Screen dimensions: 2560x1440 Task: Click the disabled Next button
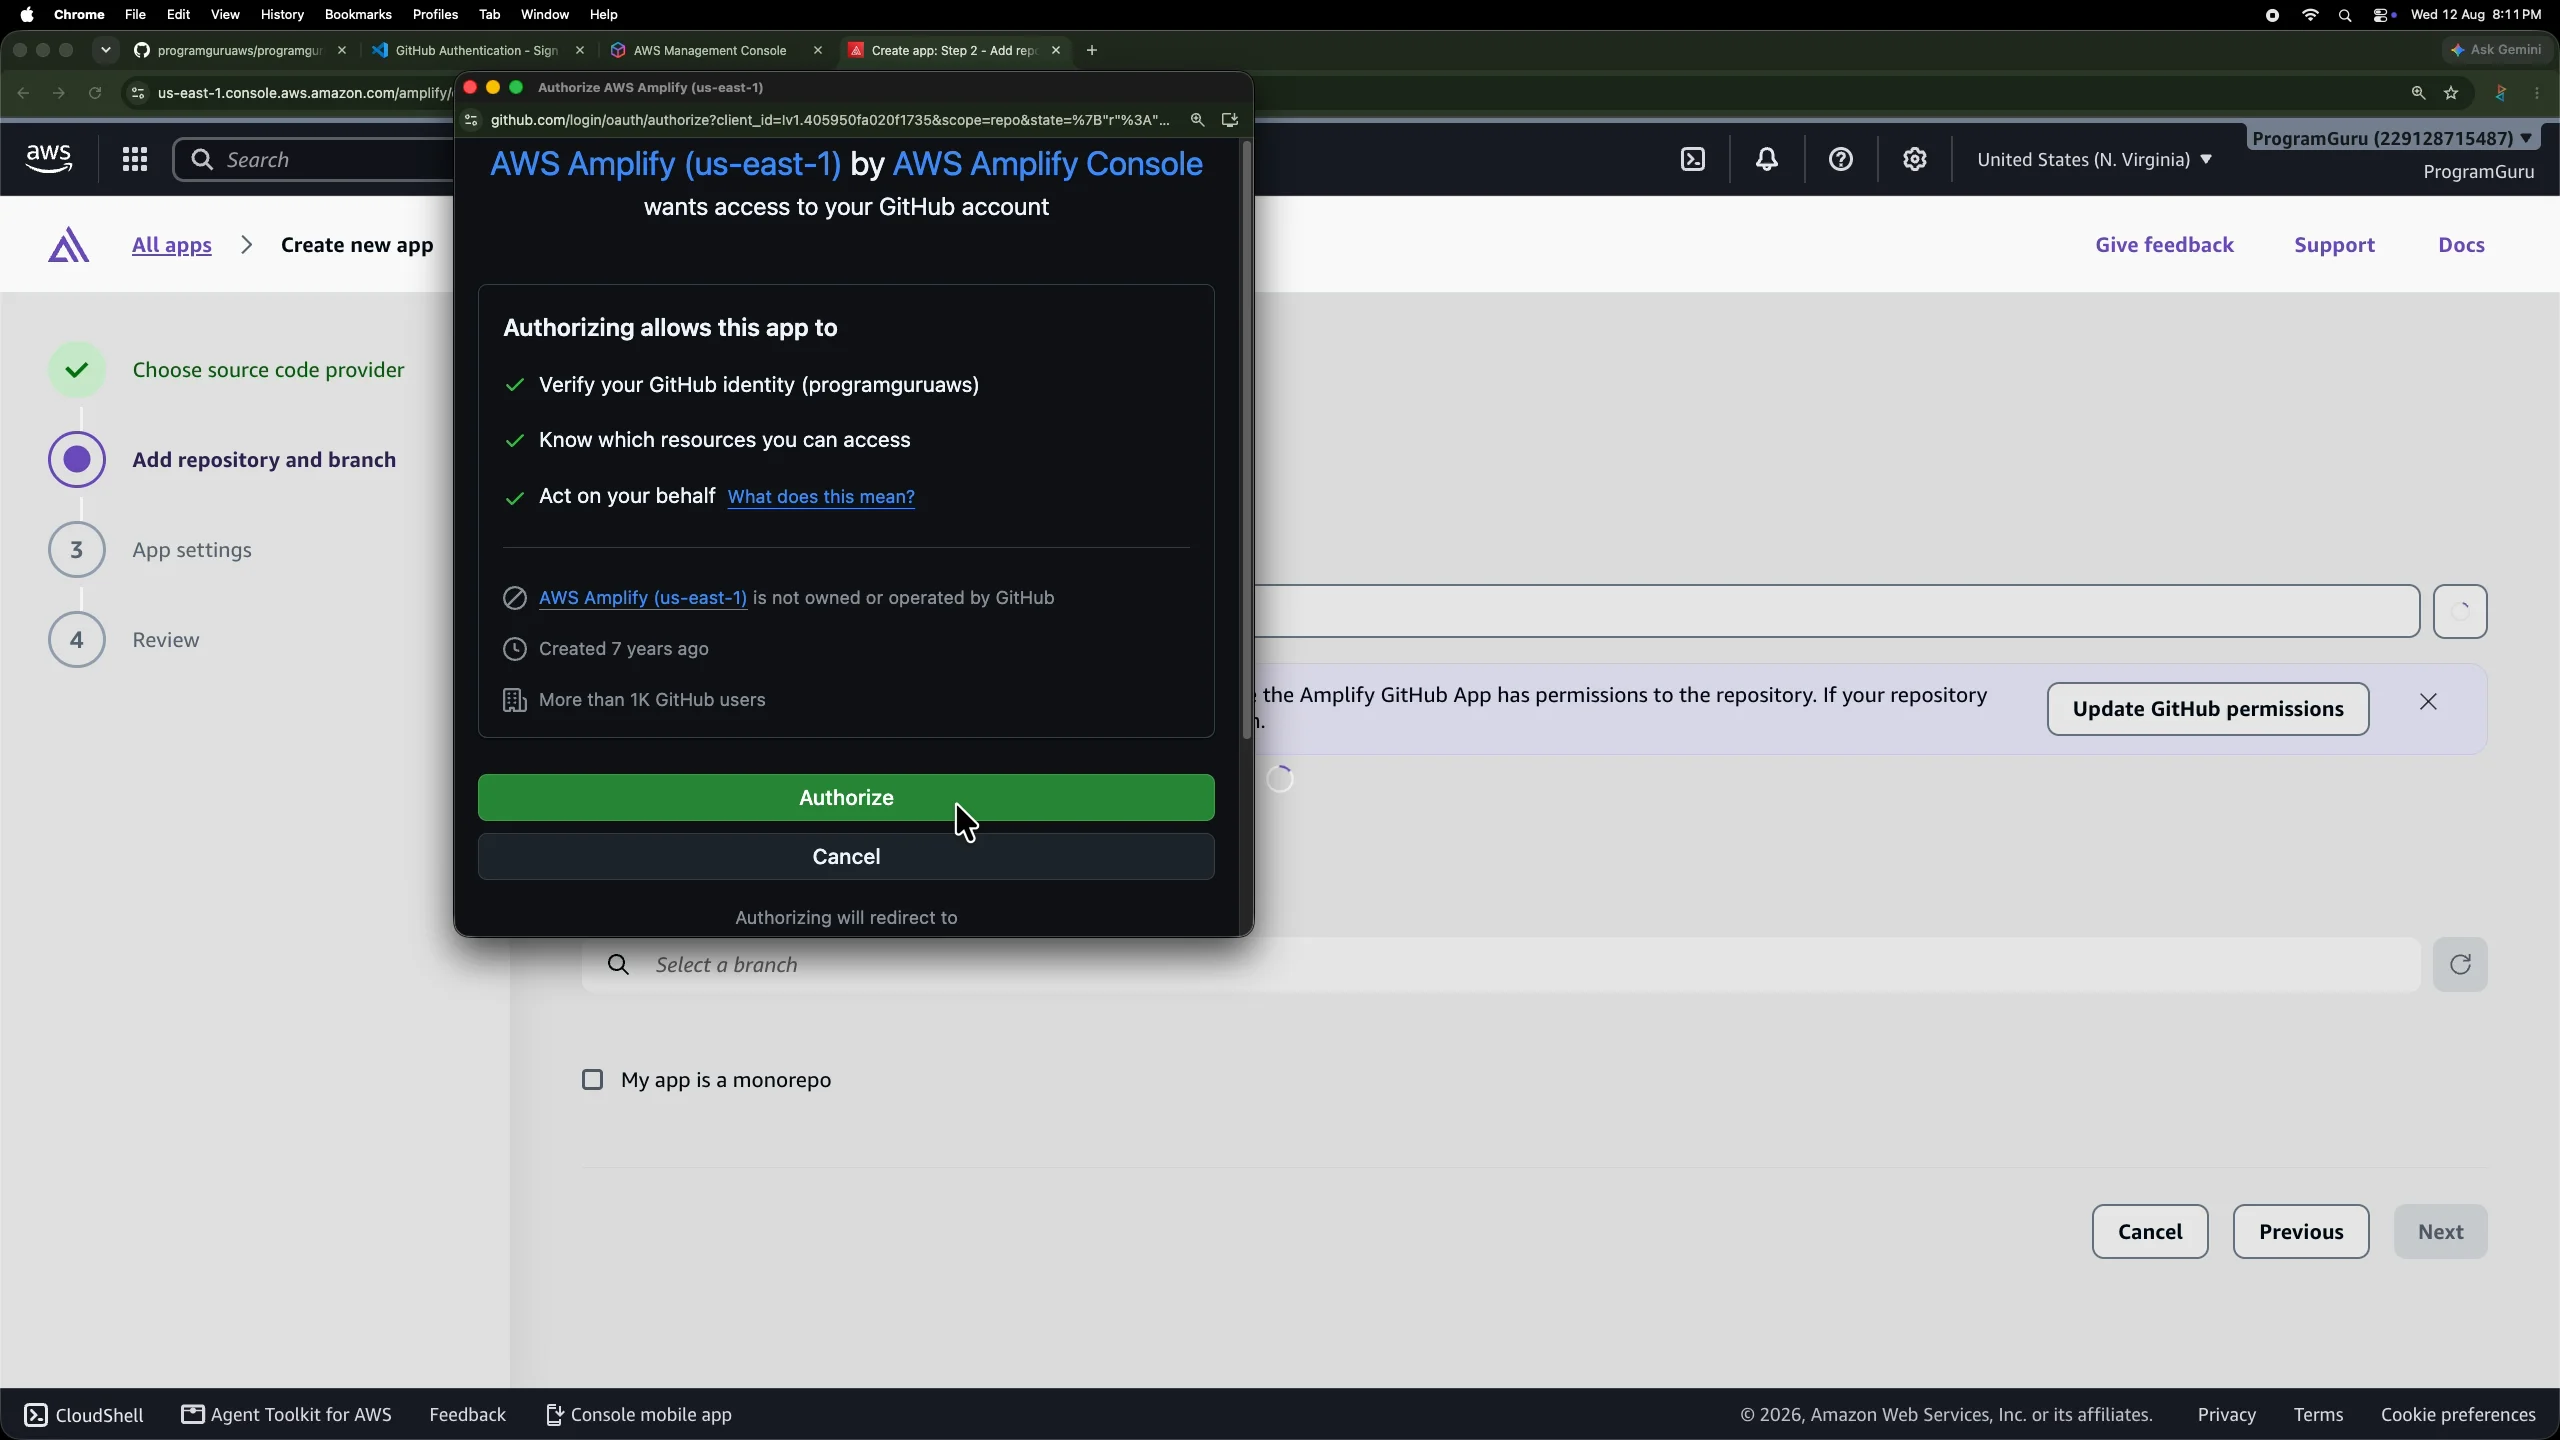(x=2440, y=1232)
